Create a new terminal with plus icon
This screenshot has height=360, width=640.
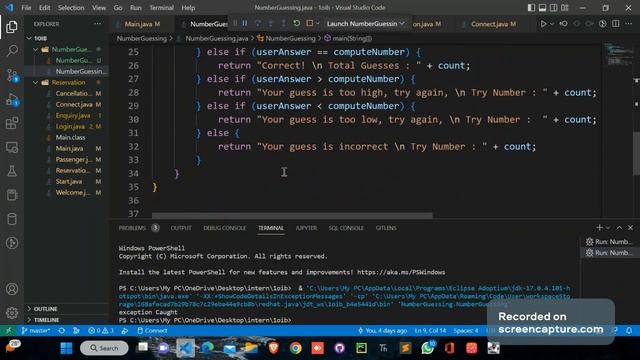coord(599,228)
